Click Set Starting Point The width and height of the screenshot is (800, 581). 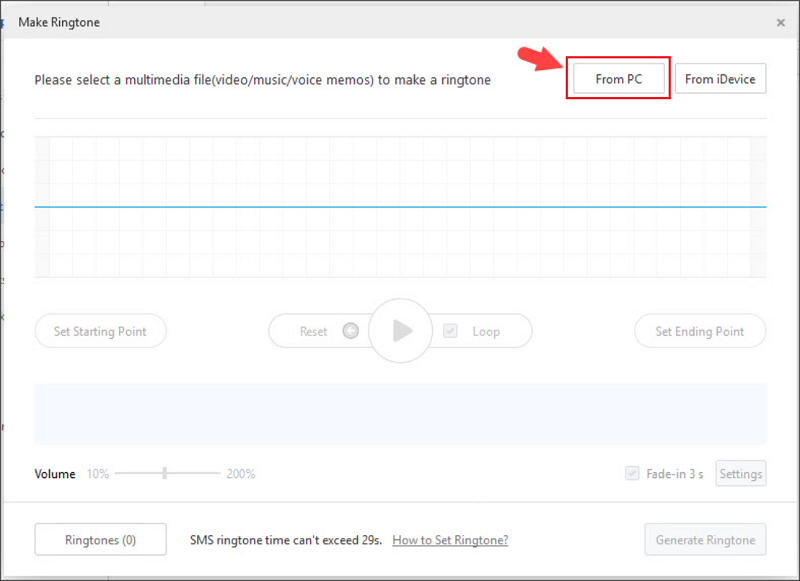[100, 331]
